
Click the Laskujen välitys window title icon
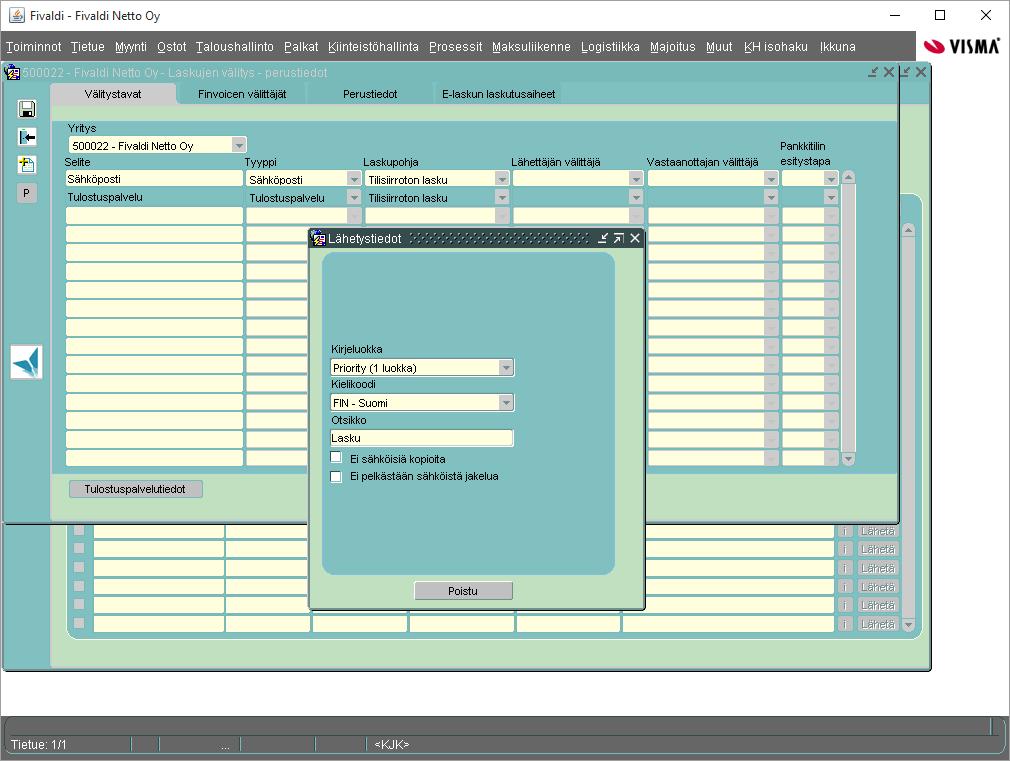12,72
